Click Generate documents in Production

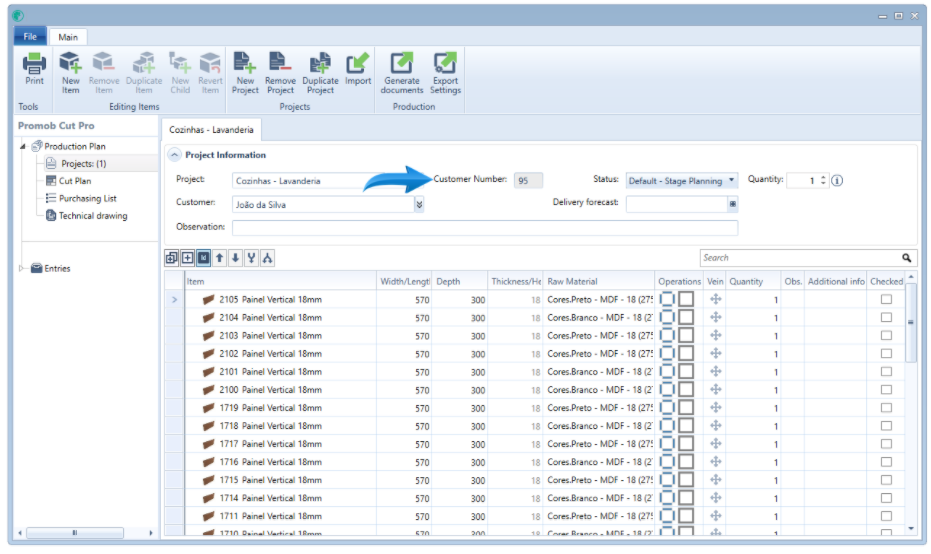402,72
